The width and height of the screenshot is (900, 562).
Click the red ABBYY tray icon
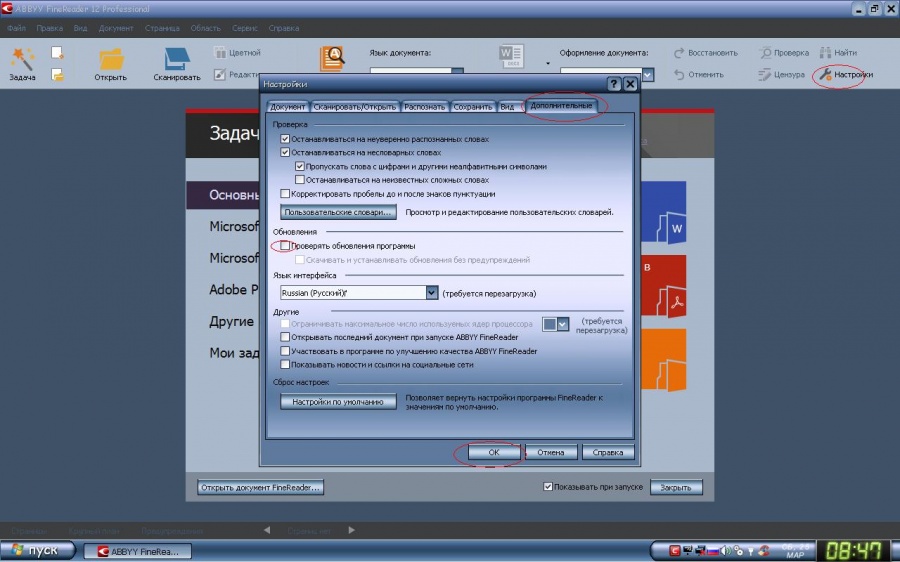click(674, 551)
